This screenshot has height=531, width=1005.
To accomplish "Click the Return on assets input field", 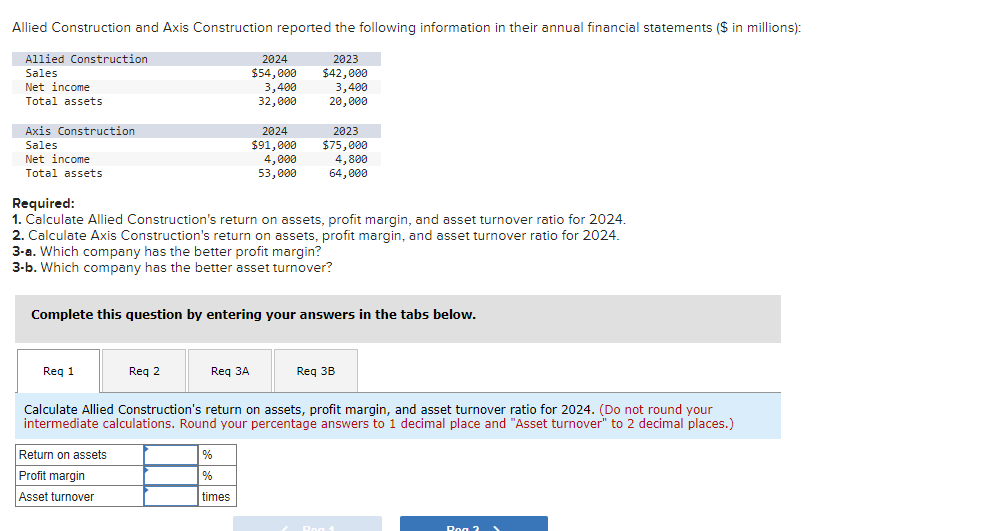I will pyautogui.click(x=171, y=455).
